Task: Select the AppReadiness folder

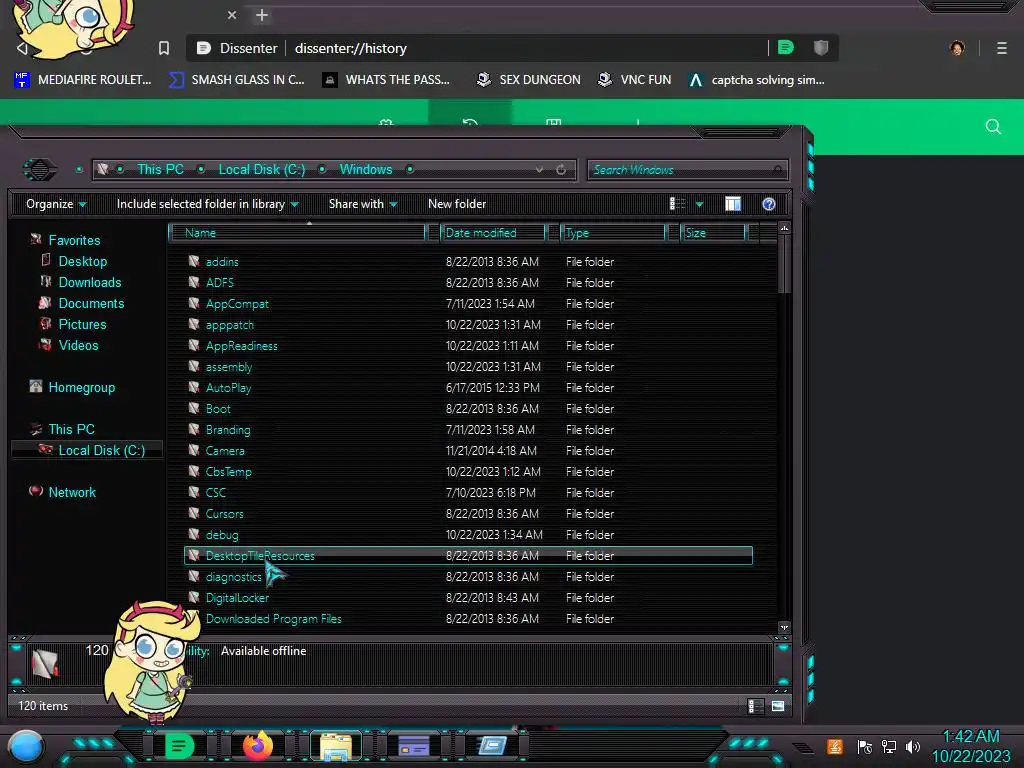Action: (x=242, y=345)
